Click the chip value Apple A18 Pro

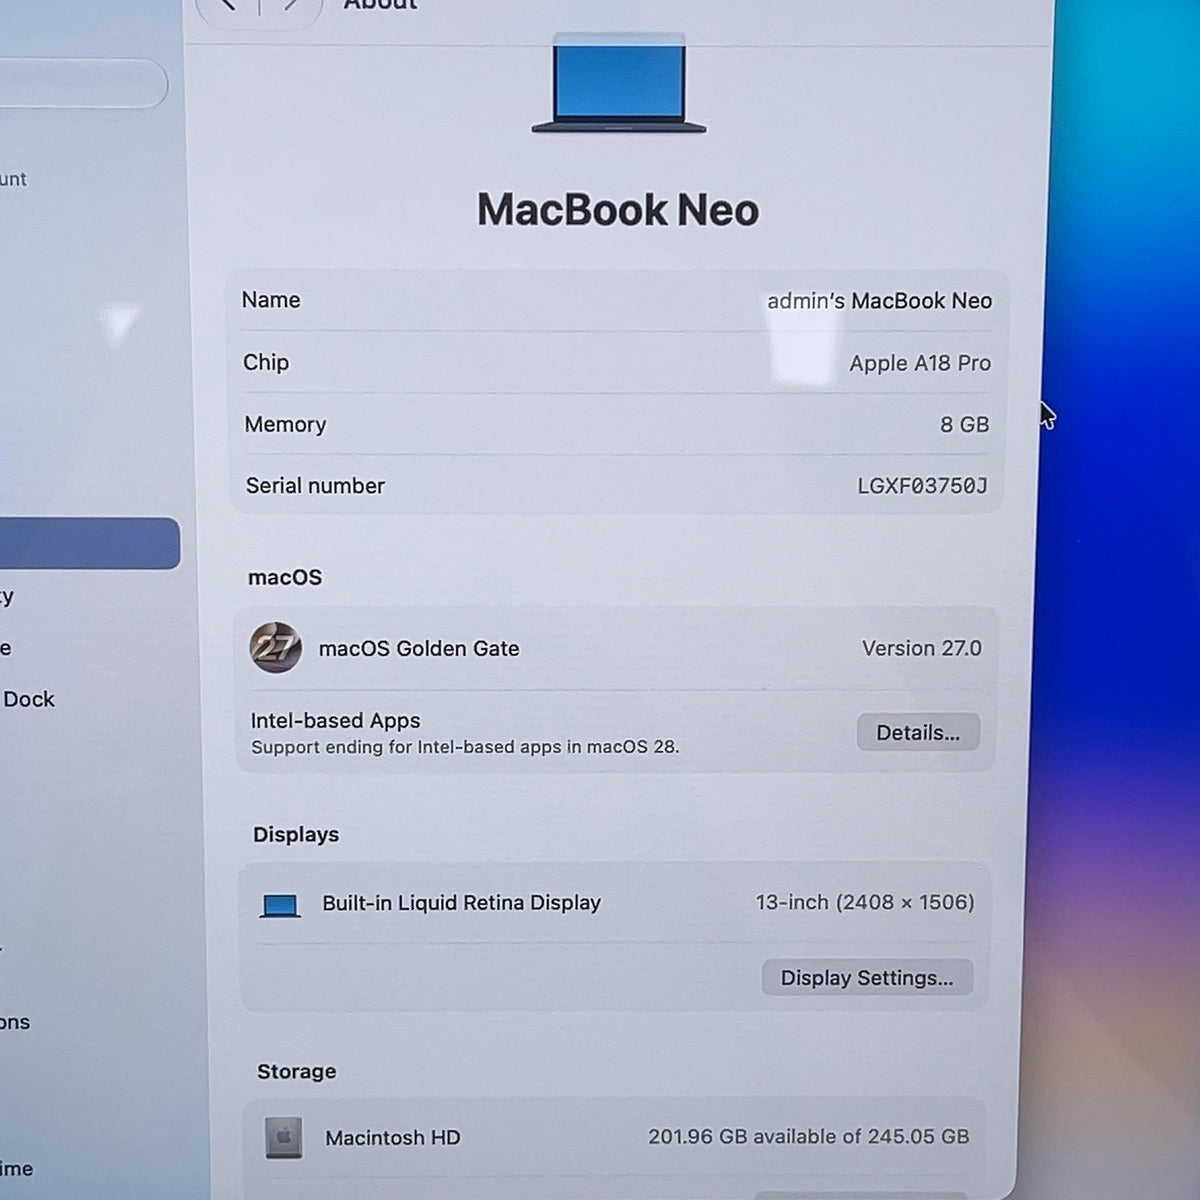[920, 363]
